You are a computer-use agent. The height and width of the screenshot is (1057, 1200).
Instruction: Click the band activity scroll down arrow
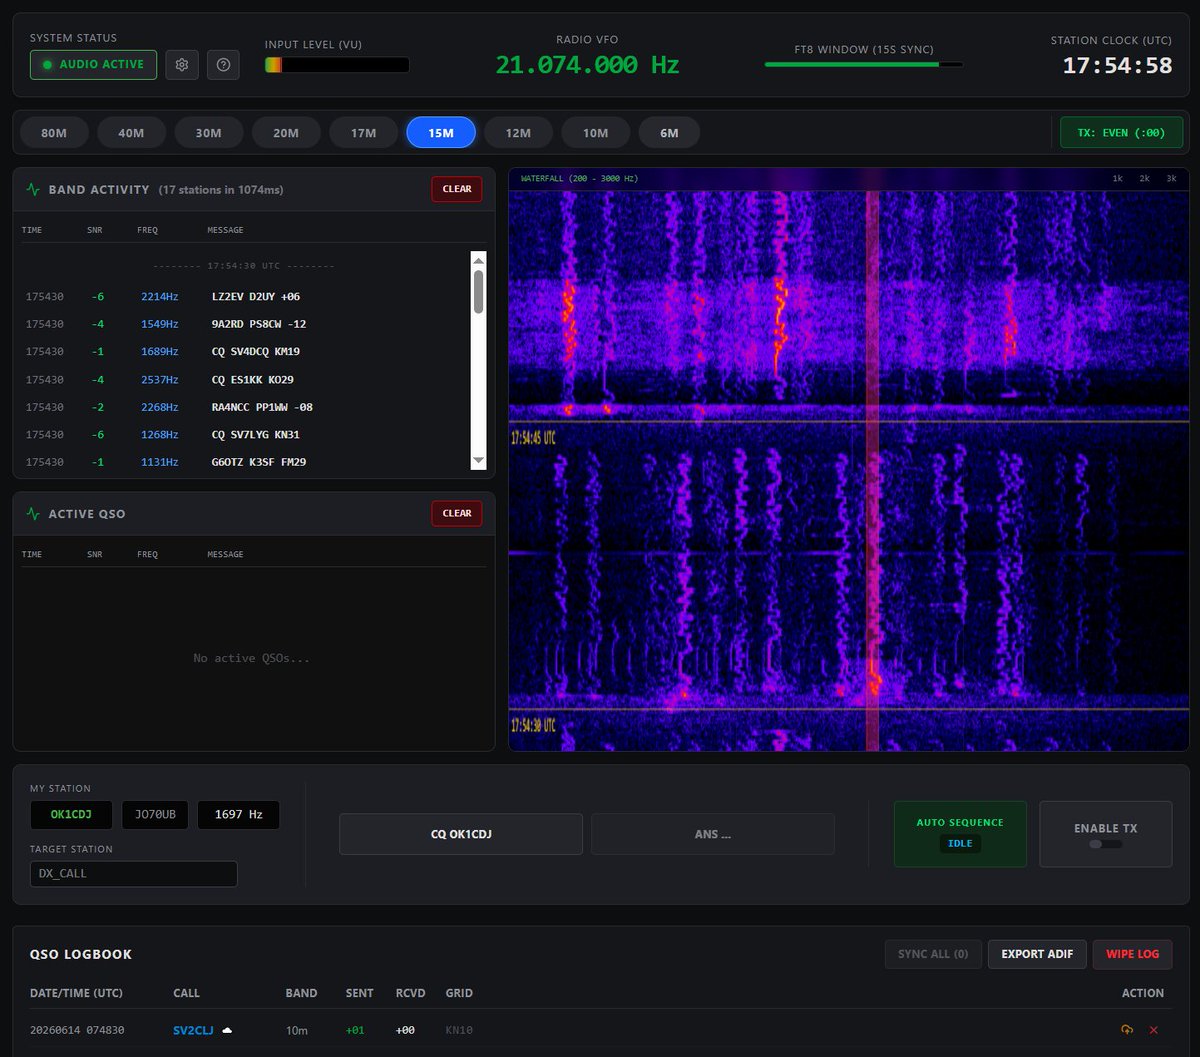pyautogui.click(x=478, y=461)
